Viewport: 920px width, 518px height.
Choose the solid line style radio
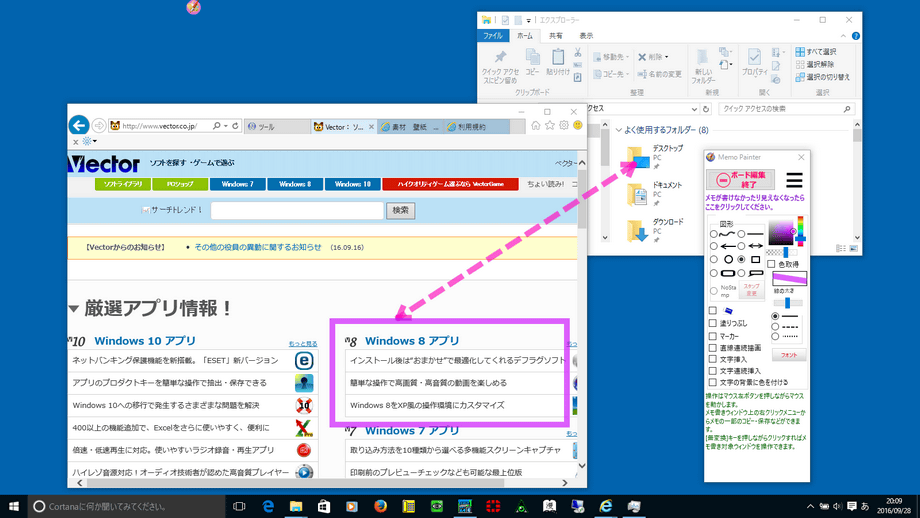pos(775,316)
